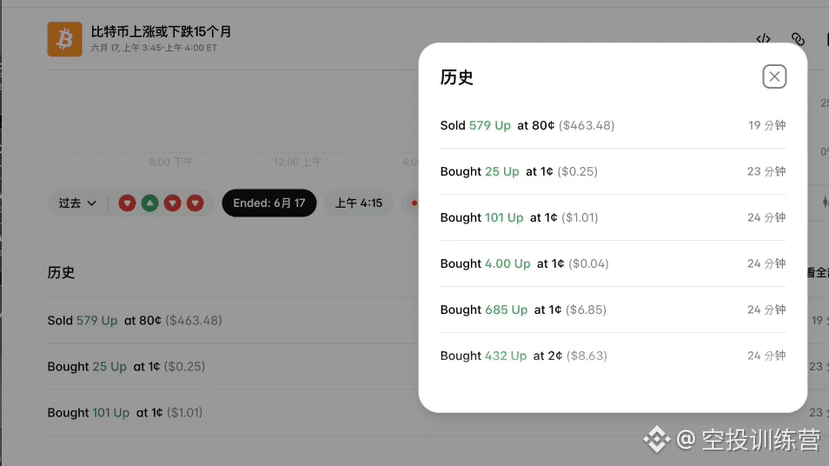
Task: Click the 比特币上涨或下跌15个月 market title
Action: click(x=161, y=32)
